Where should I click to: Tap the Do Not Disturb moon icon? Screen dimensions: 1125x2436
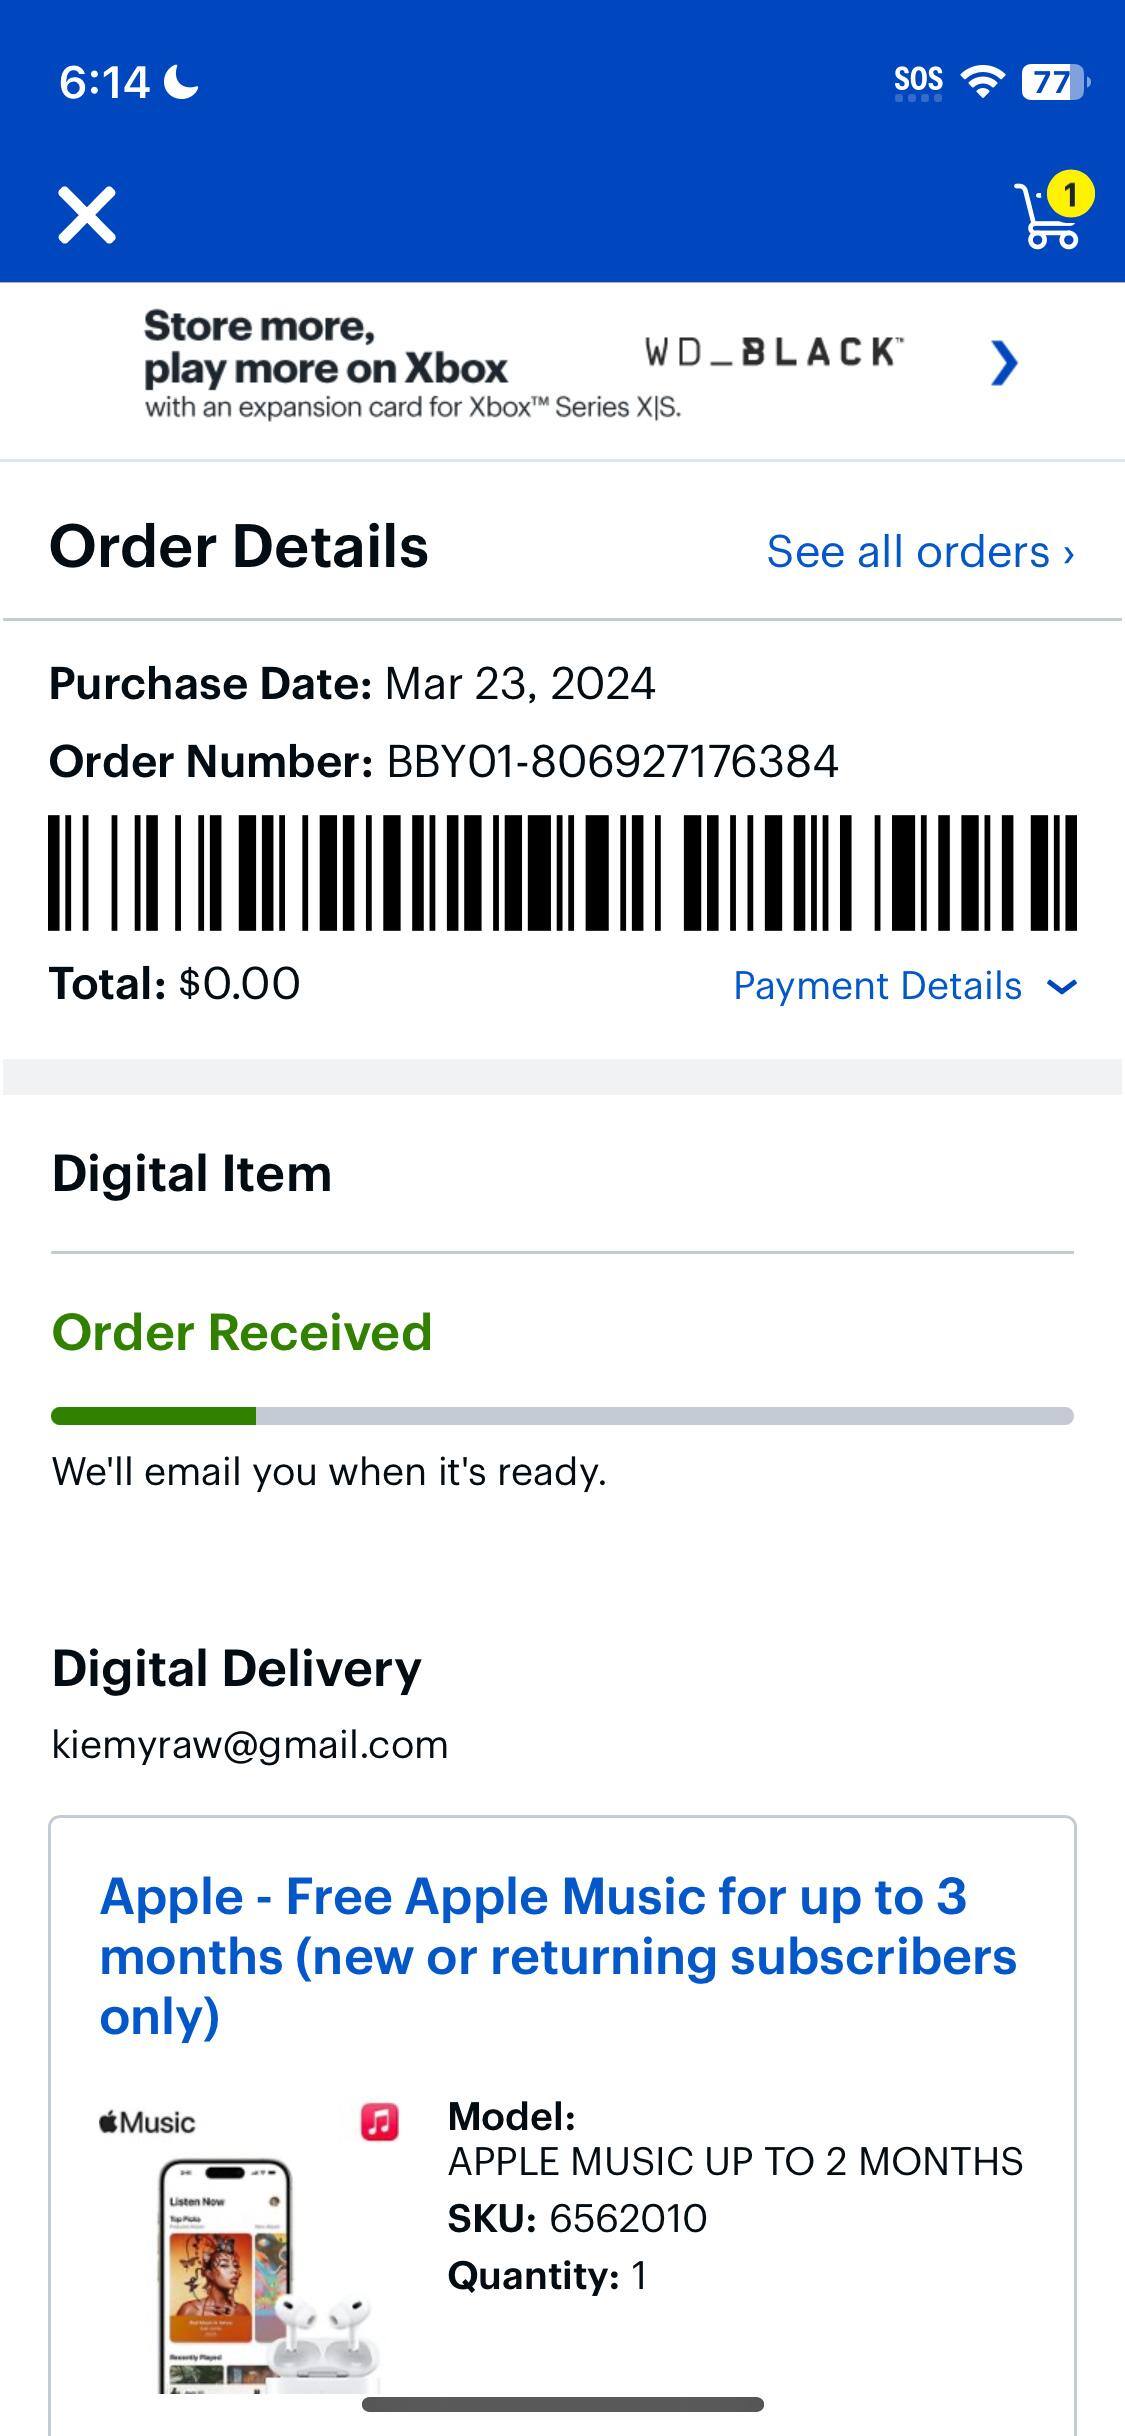(181, 82)
